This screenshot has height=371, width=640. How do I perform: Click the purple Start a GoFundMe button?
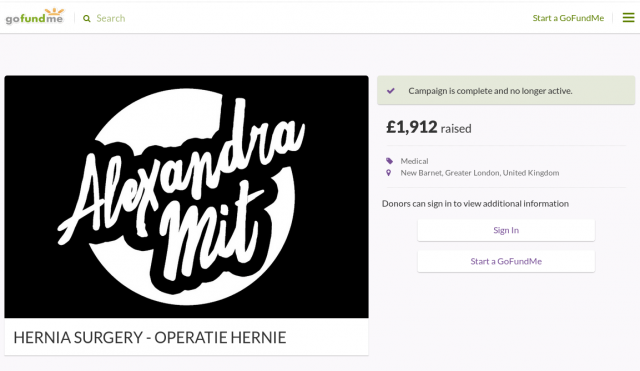[x=506, y=261]
